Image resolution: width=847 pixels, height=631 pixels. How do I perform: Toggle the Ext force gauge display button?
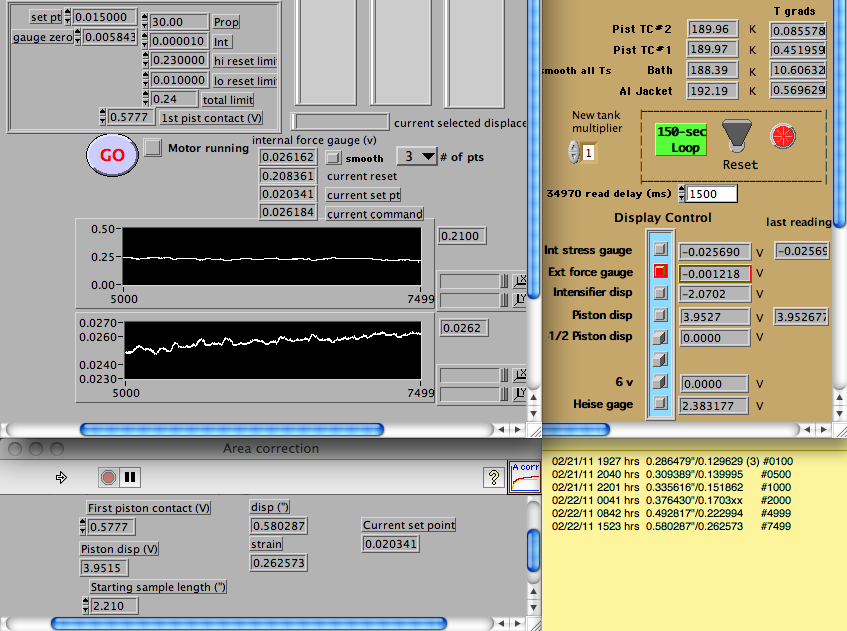(x=660, y=271)
